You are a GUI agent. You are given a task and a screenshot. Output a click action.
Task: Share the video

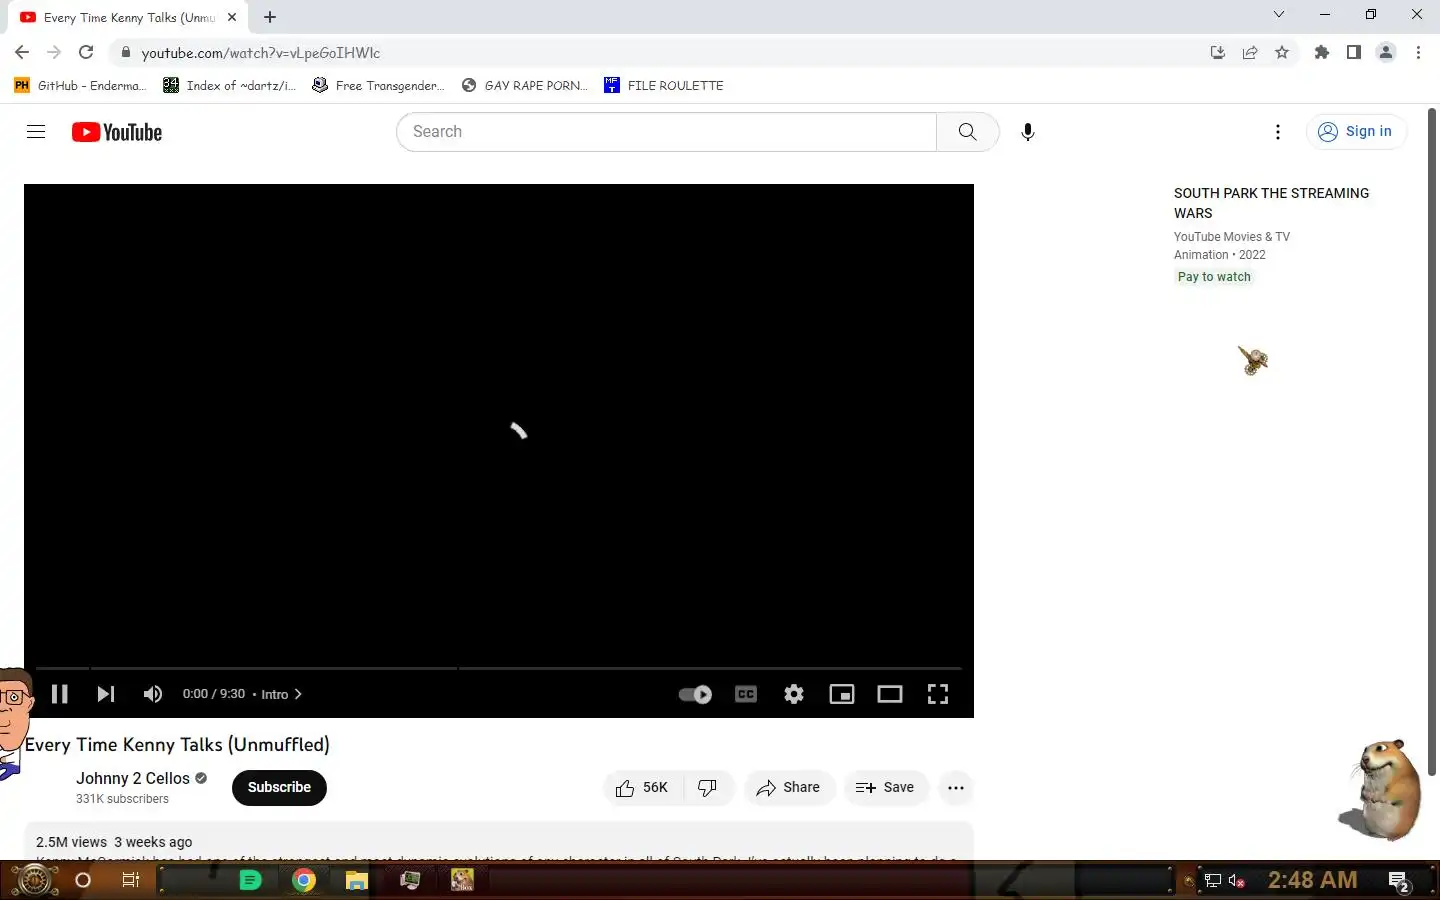point(789,788)
